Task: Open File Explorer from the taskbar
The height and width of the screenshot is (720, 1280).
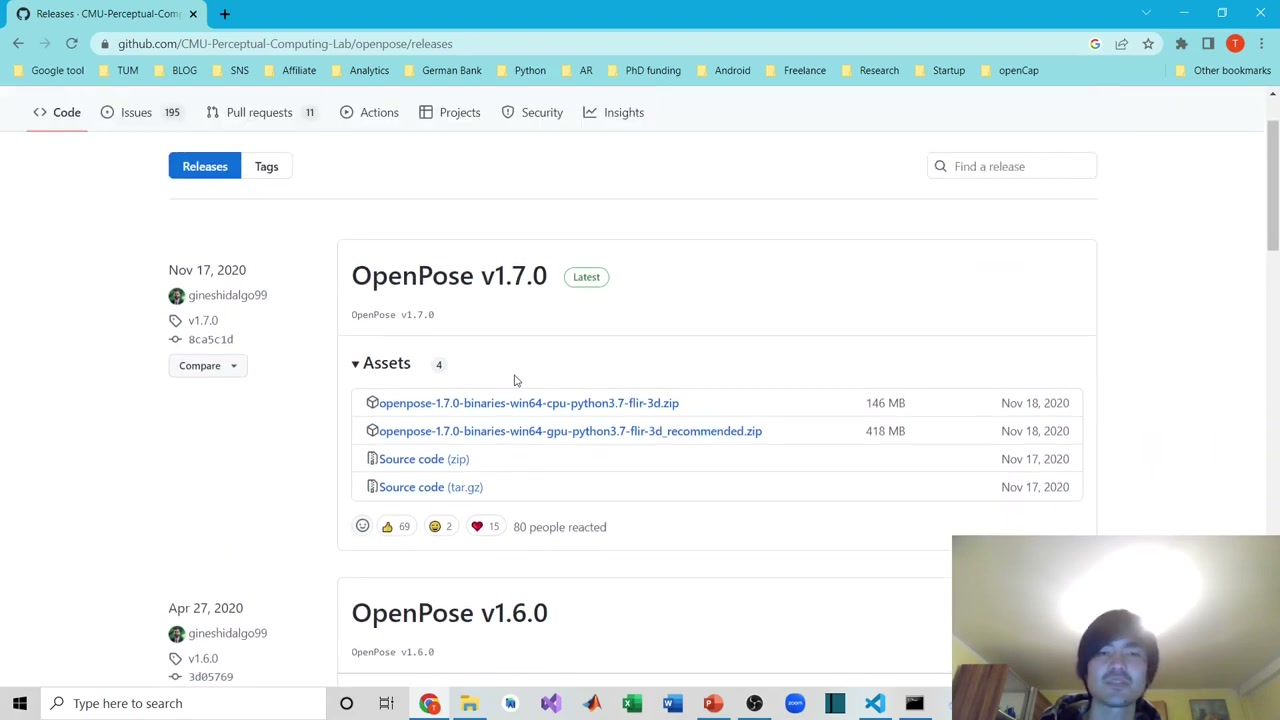Action: [x=469, y=703]
